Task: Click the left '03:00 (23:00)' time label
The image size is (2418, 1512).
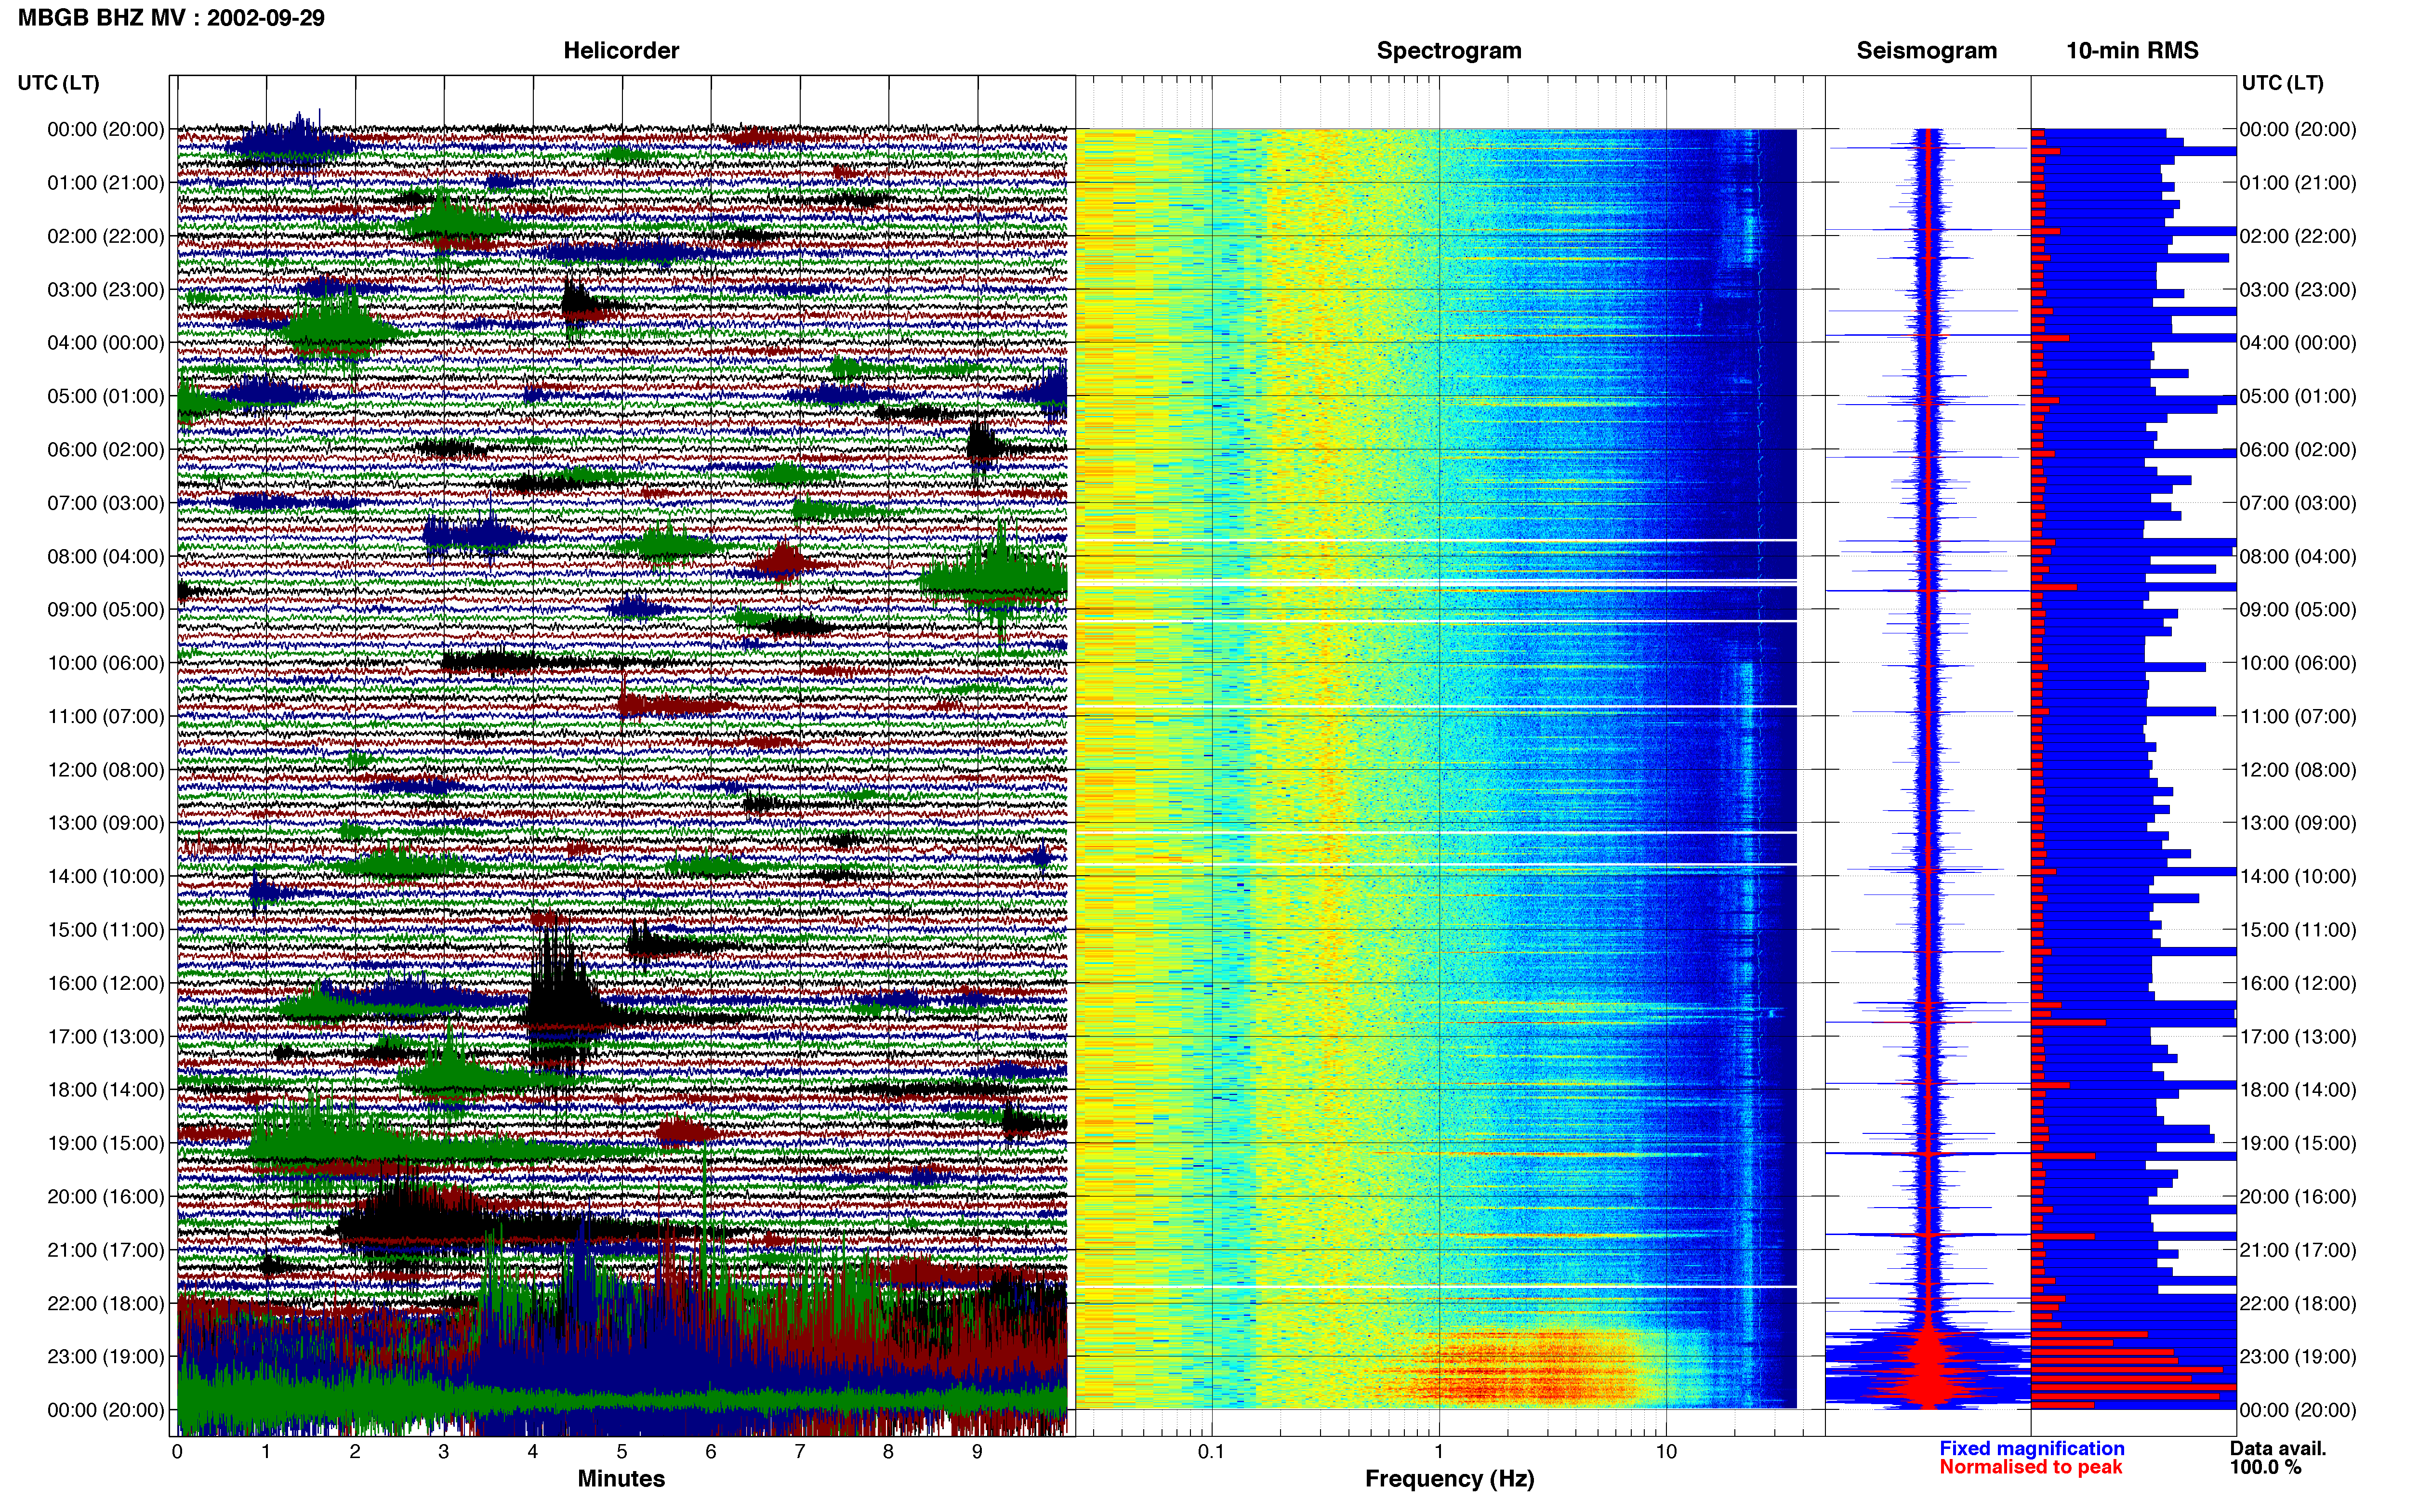Action: click(x=106, y=290)
